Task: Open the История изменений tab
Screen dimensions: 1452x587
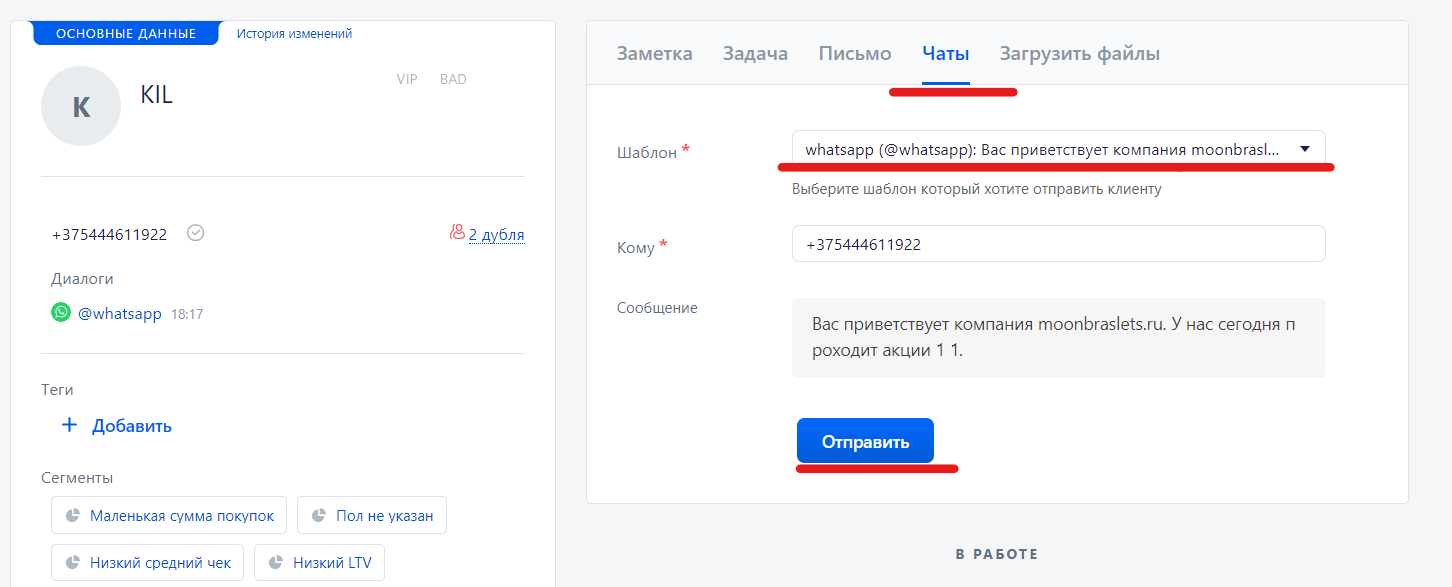Action: tap(294, 33)
